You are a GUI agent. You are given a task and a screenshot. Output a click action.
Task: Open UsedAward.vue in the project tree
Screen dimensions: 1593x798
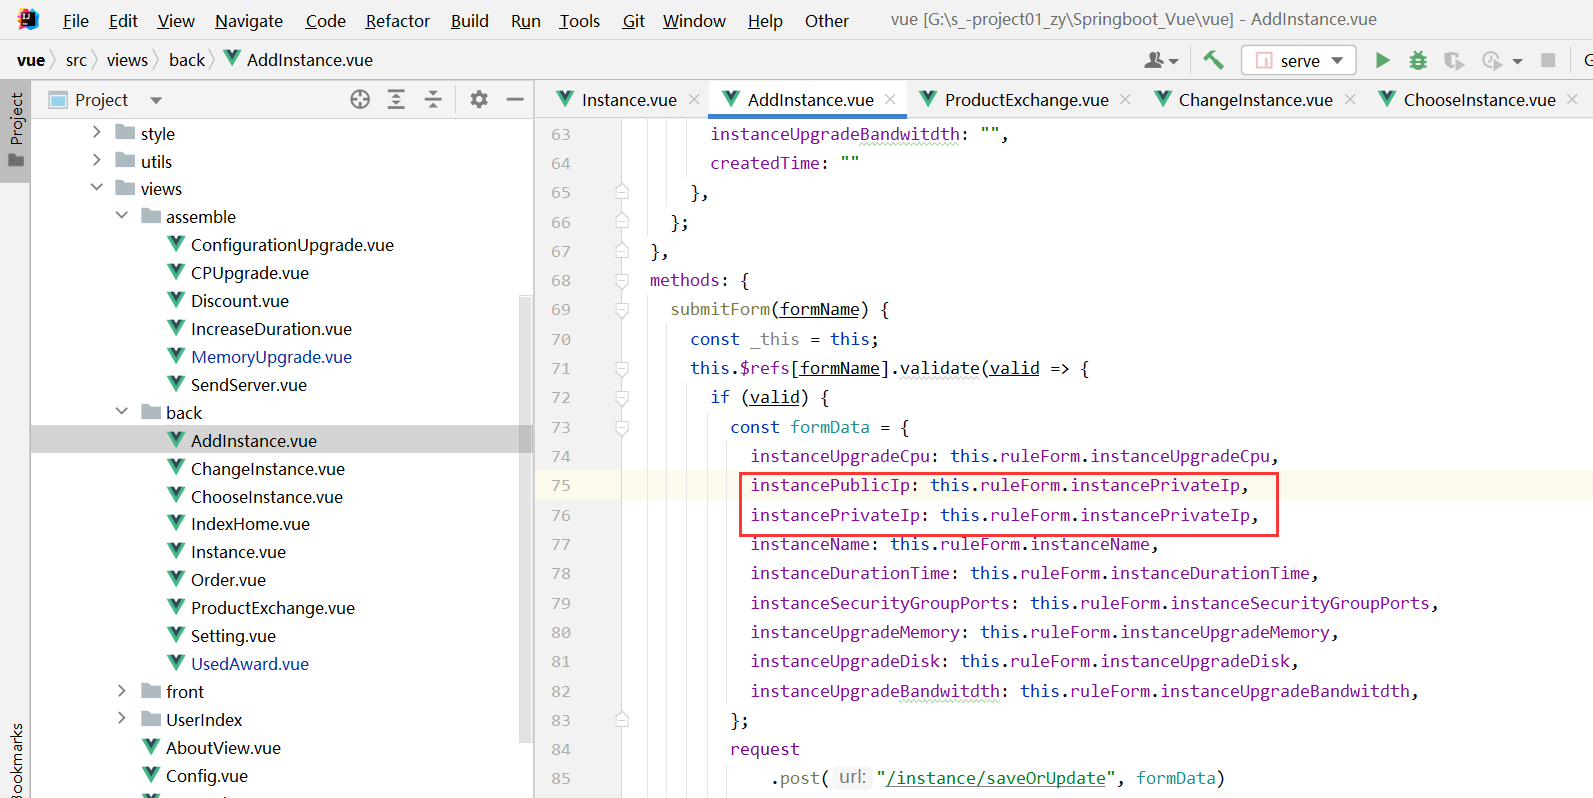tap(249, 664)
